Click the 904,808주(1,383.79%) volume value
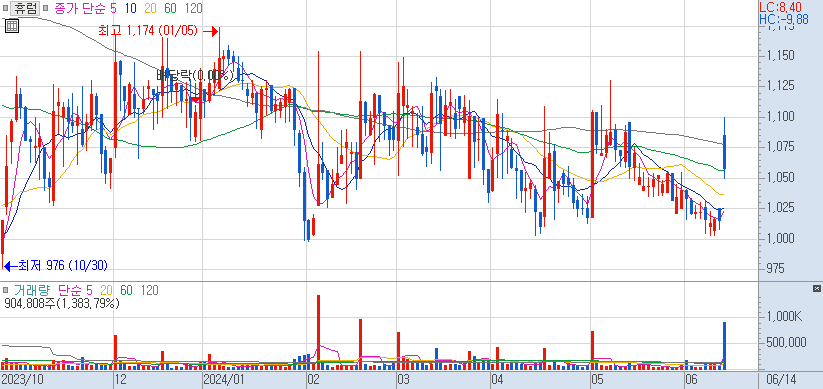This screenshot has width=823, height=389. tap(61, 303)
